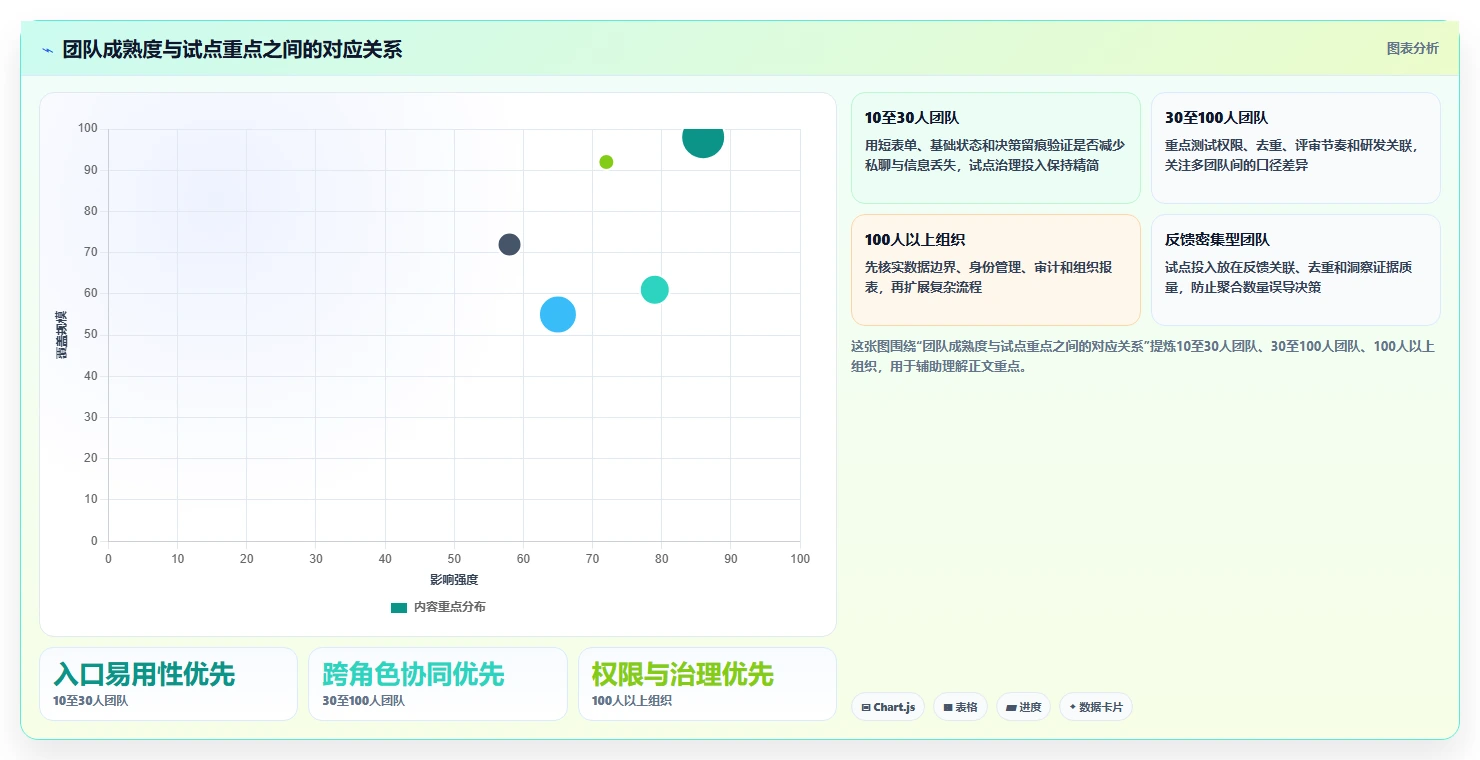Click the 入口易用性优先 stat heading
The width and height of the screenshot is (1480, 760).
(144, 674)
